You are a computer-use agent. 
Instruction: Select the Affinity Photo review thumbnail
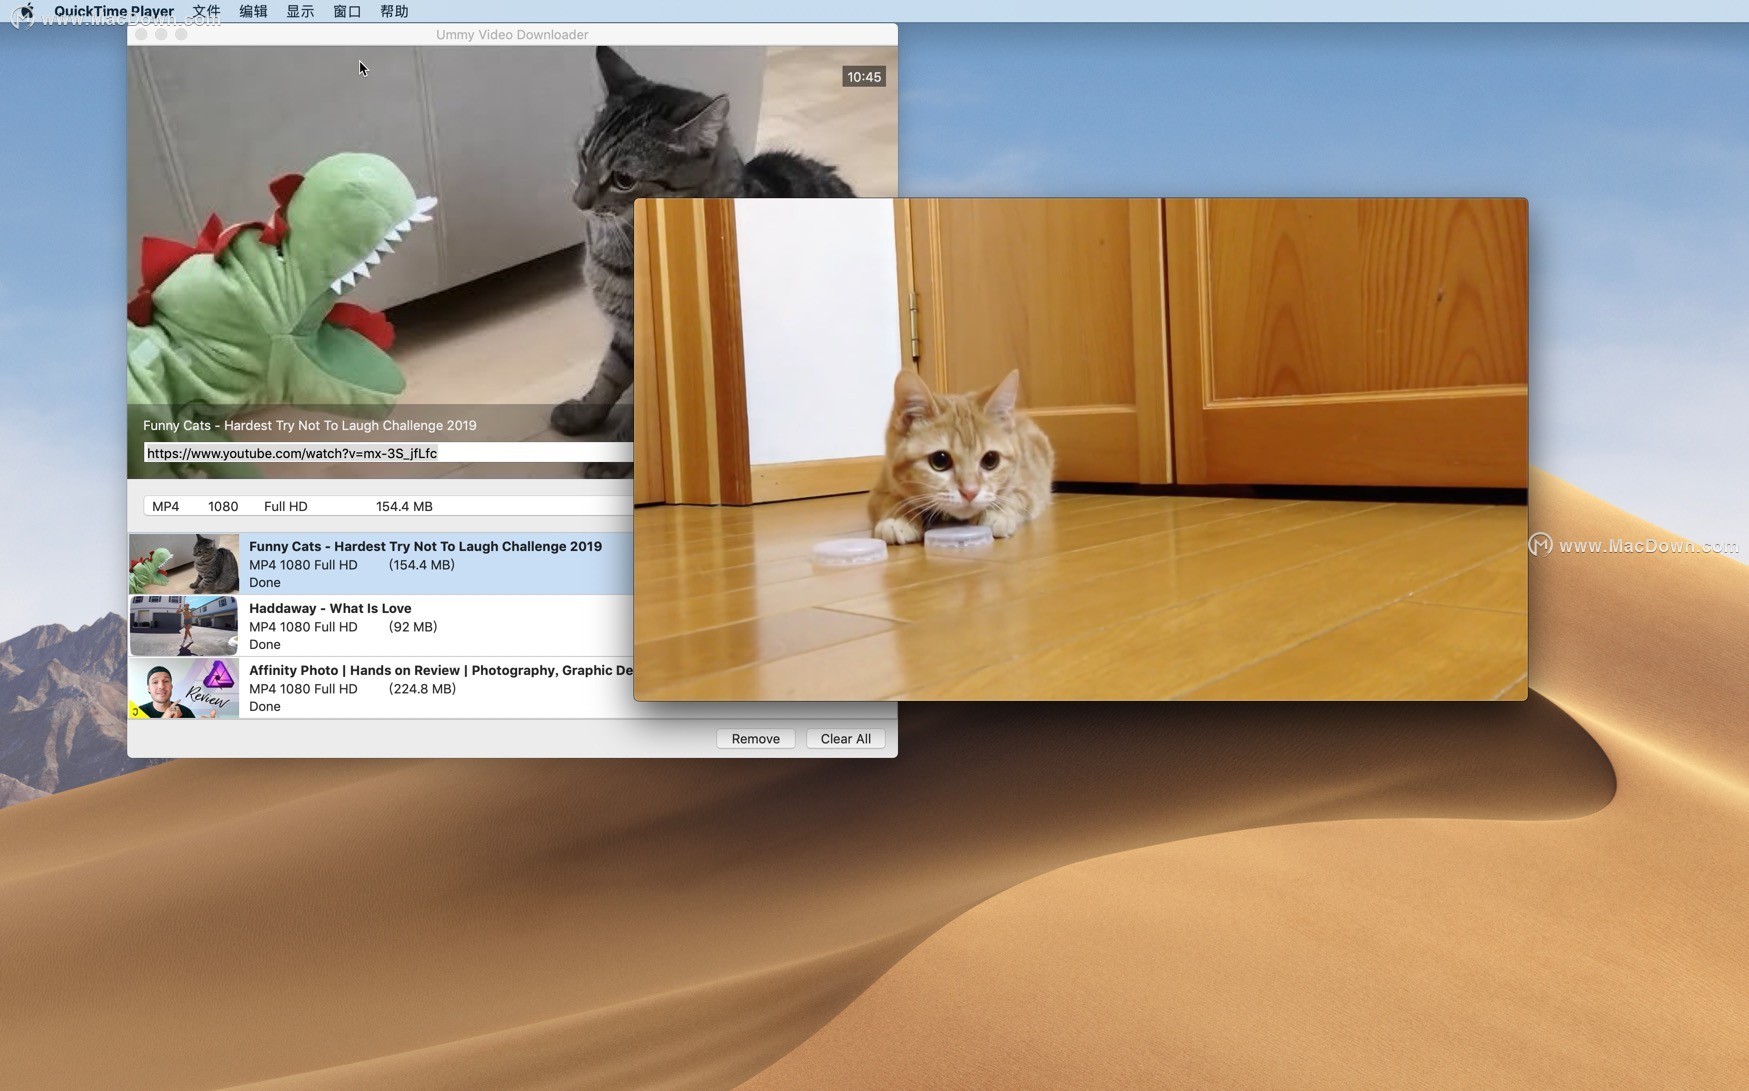184,688
